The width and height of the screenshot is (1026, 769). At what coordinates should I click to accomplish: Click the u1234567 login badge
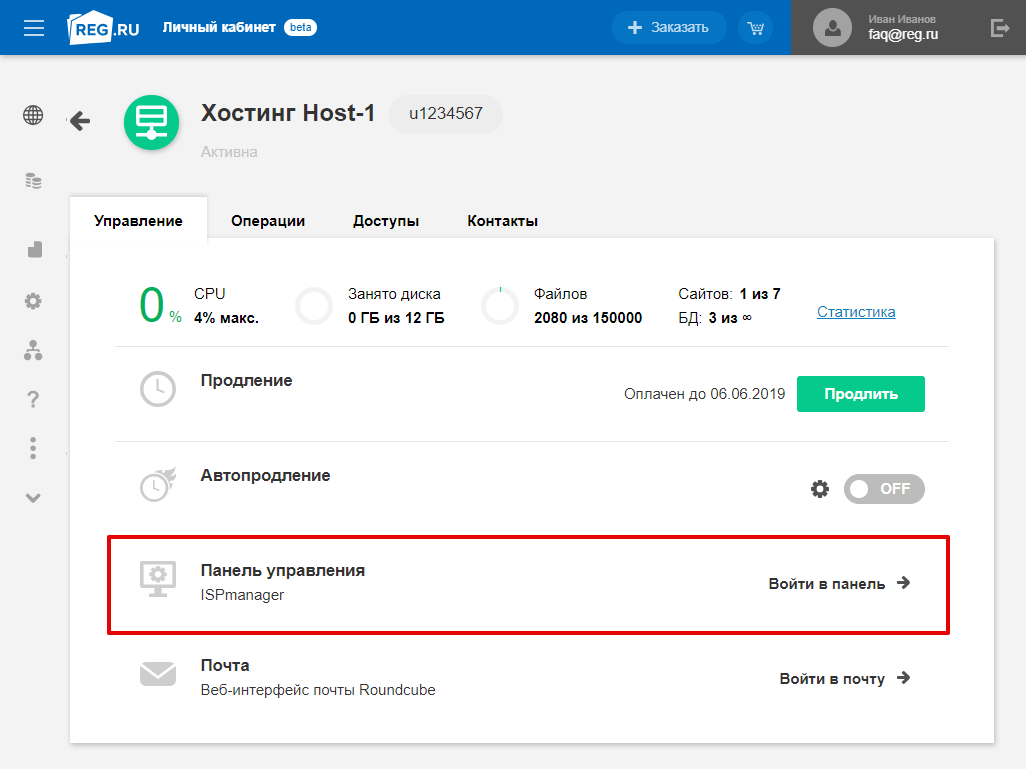446,114
